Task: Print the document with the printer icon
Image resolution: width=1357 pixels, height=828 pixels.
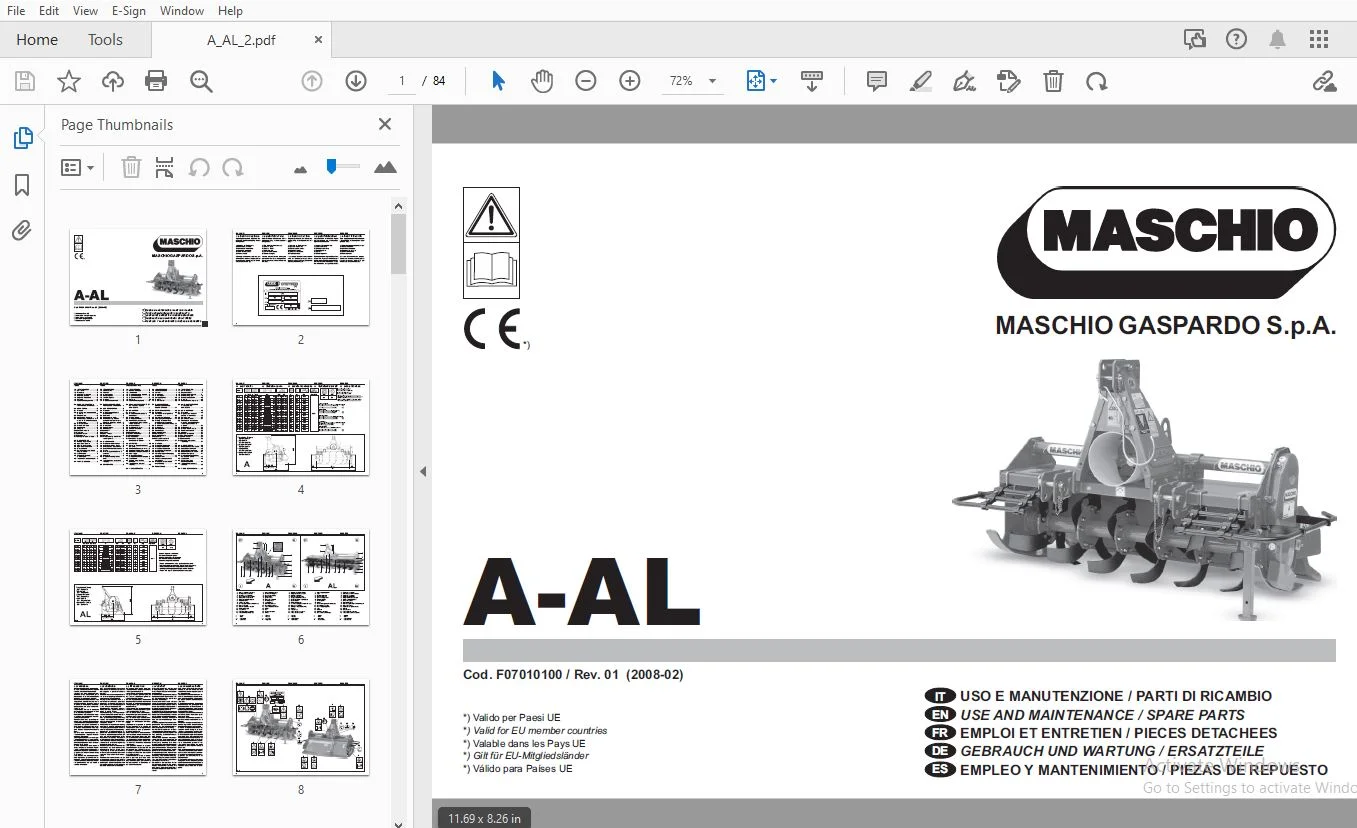Action: (156, 82)
